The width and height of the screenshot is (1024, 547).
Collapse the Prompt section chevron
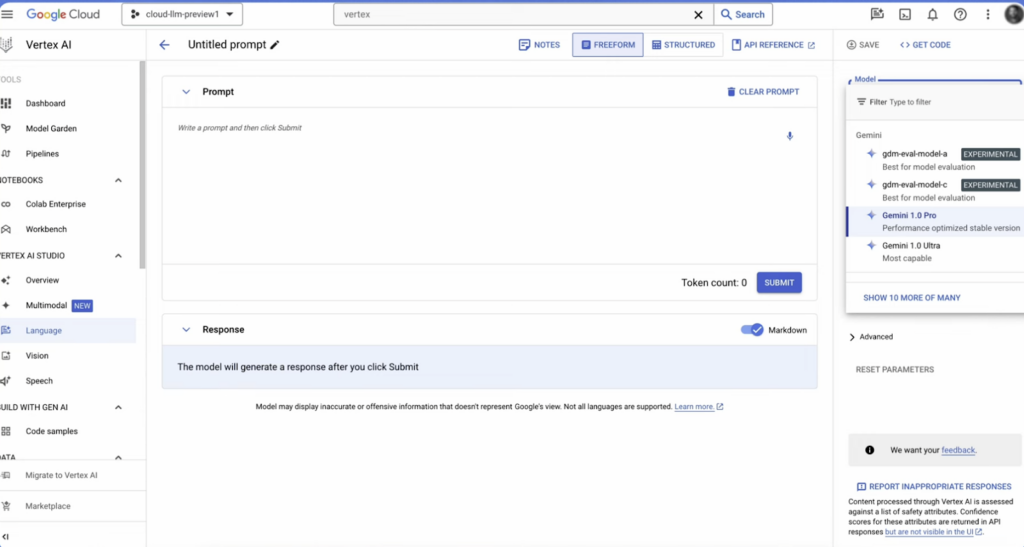pos(186,92)
